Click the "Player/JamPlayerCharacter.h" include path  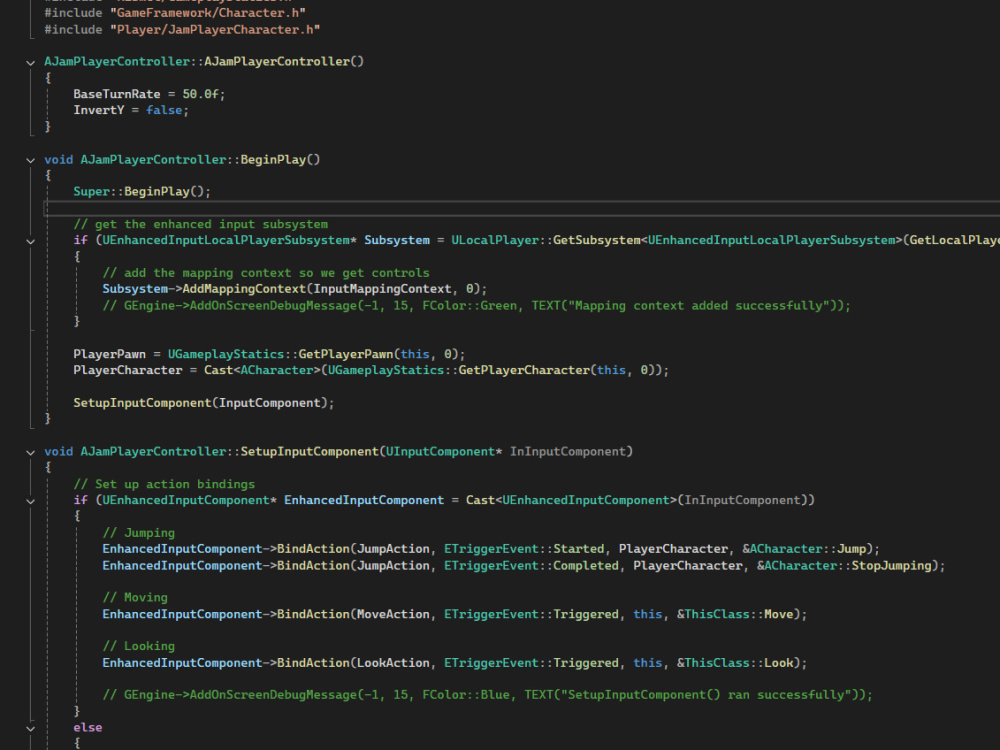coord(214,29)
